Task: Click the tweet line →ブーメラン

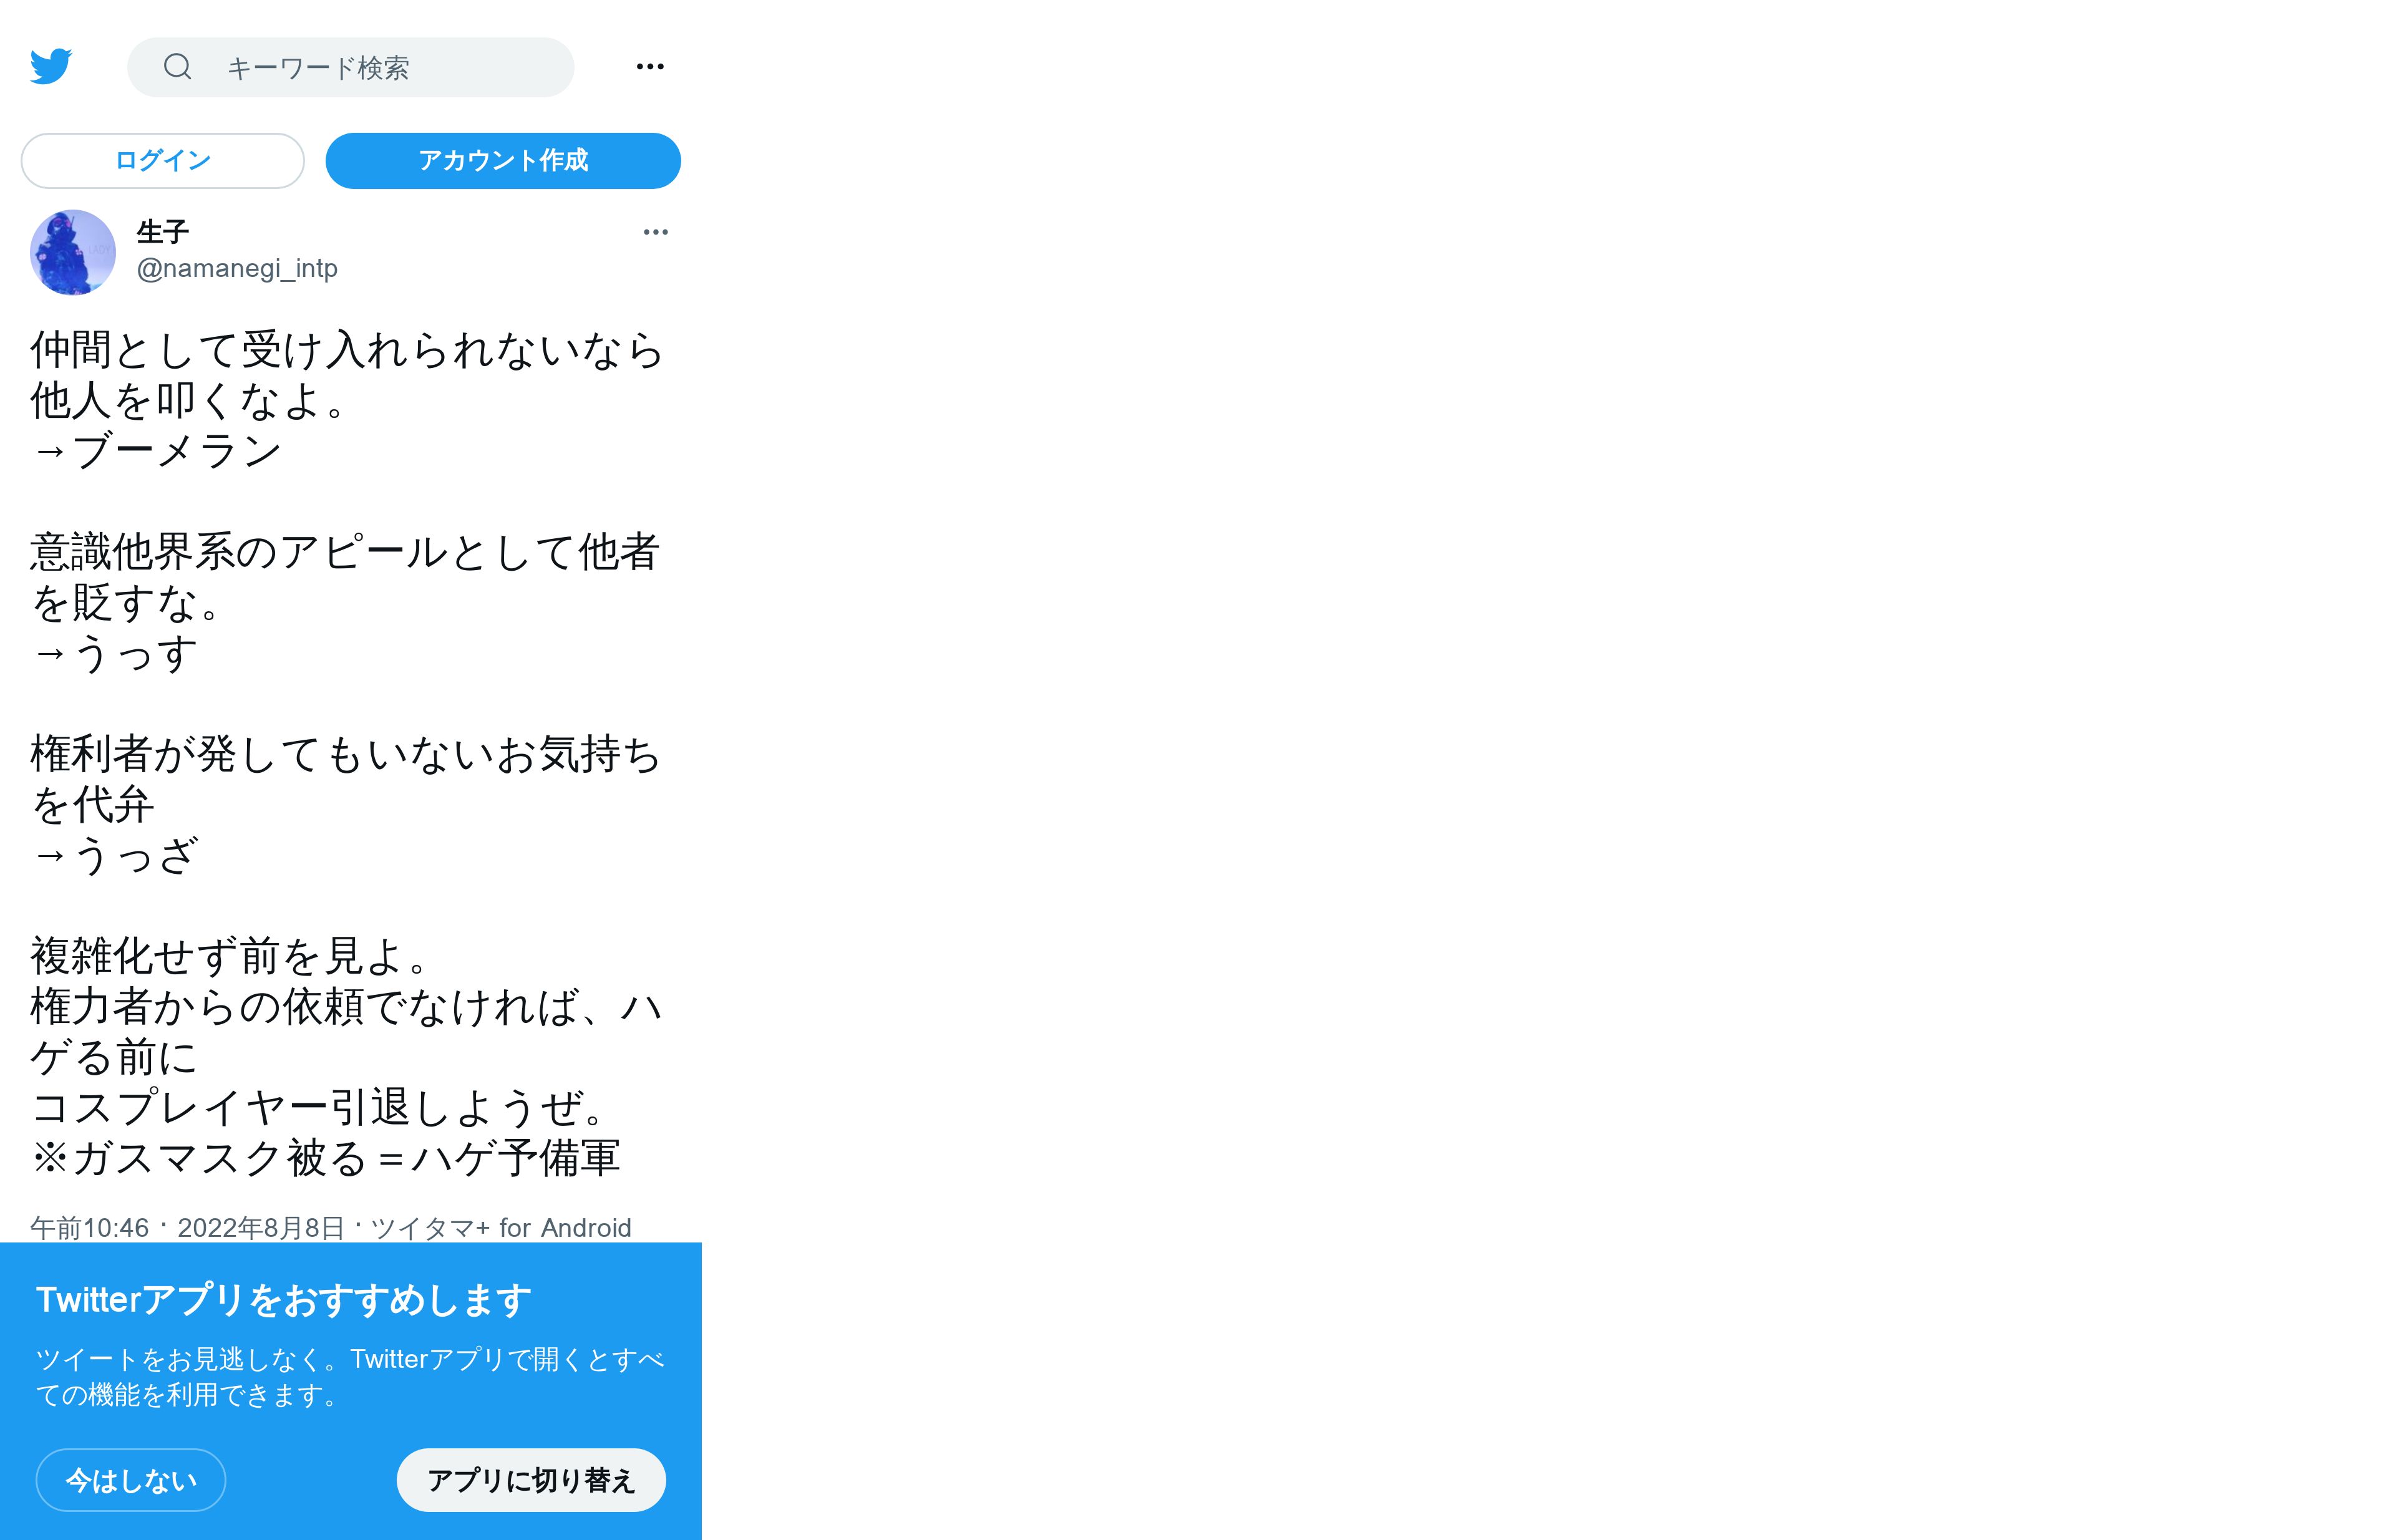Action: [x=156, y=451]
